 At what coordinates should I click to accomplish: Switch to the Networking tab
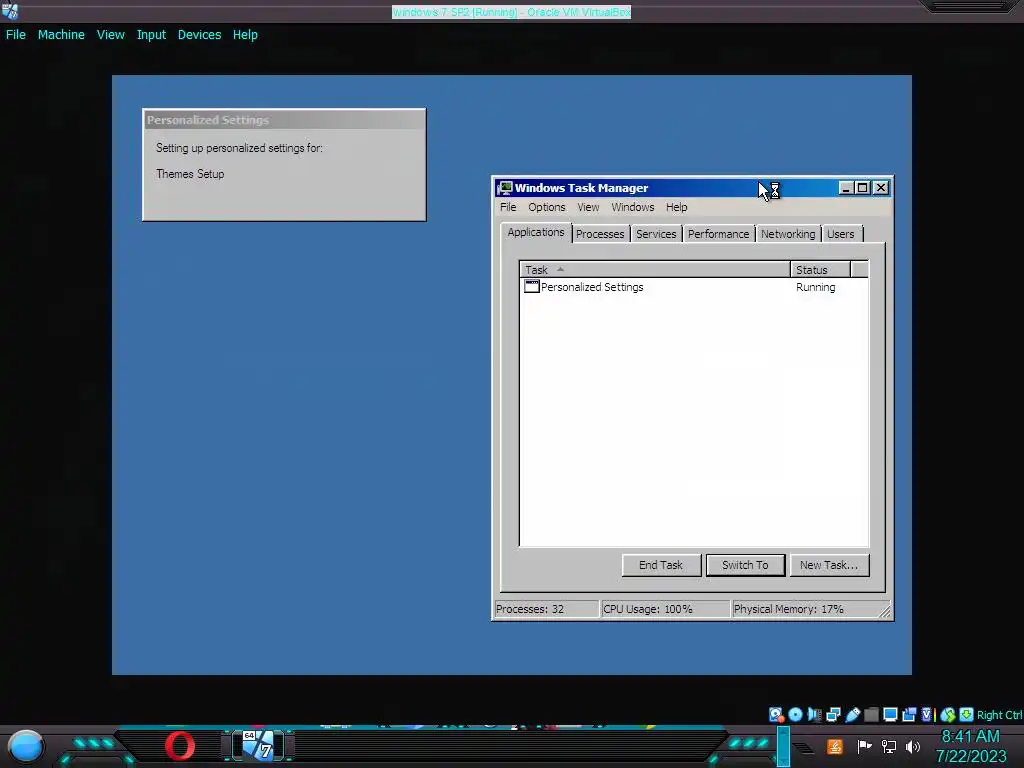tap(788, 234)
